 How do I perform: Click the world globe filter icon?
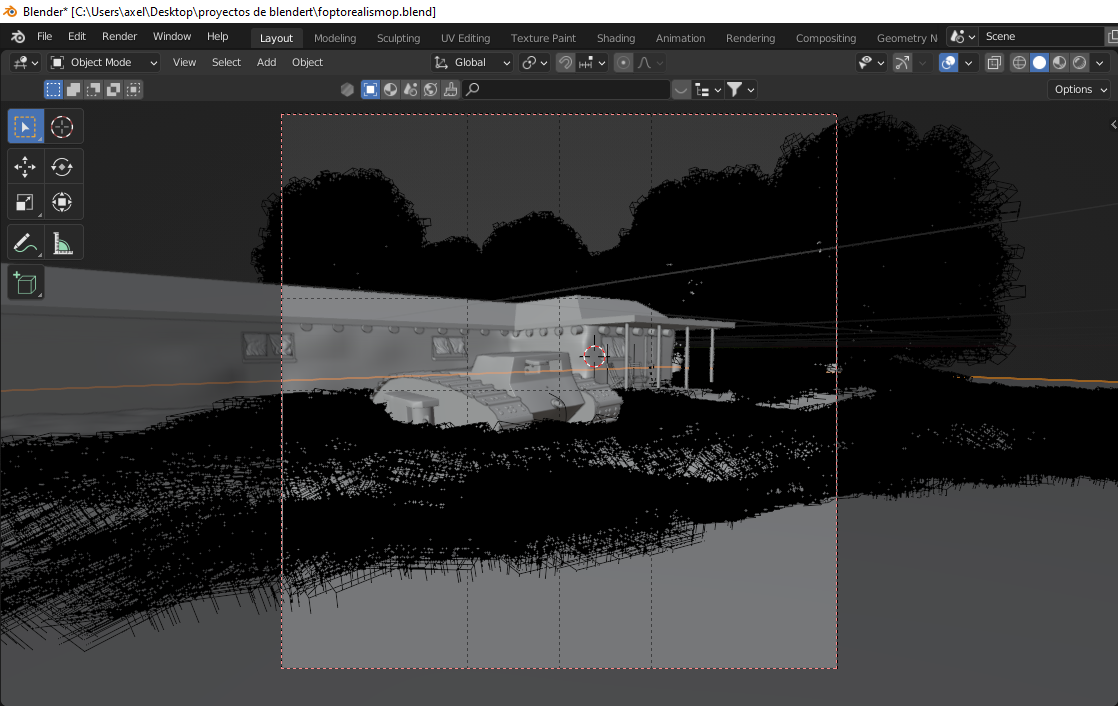[430, 89]
